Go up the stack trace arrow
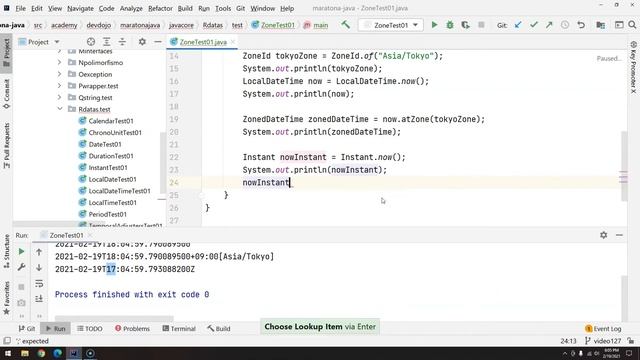 [39, 252]
